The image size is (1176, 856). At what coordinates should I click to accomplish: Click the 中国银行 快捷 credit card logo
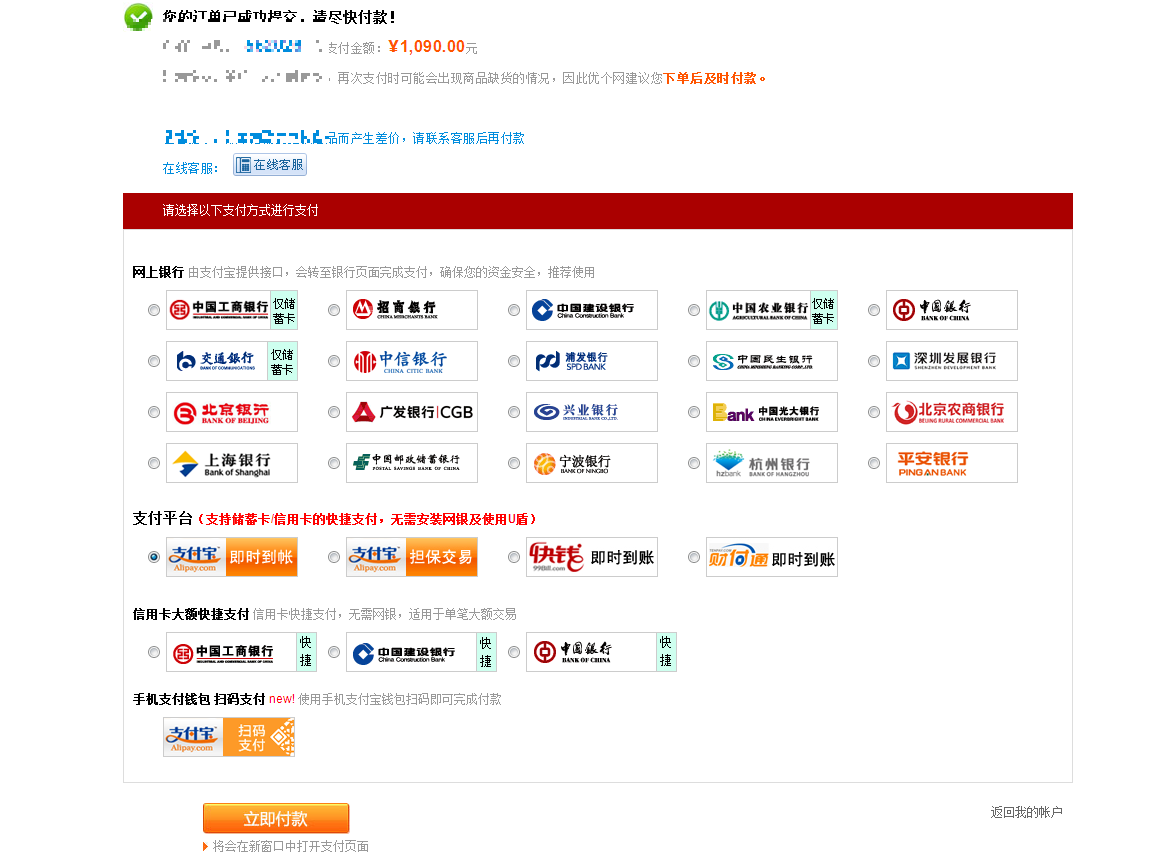[x=601, y=652]
